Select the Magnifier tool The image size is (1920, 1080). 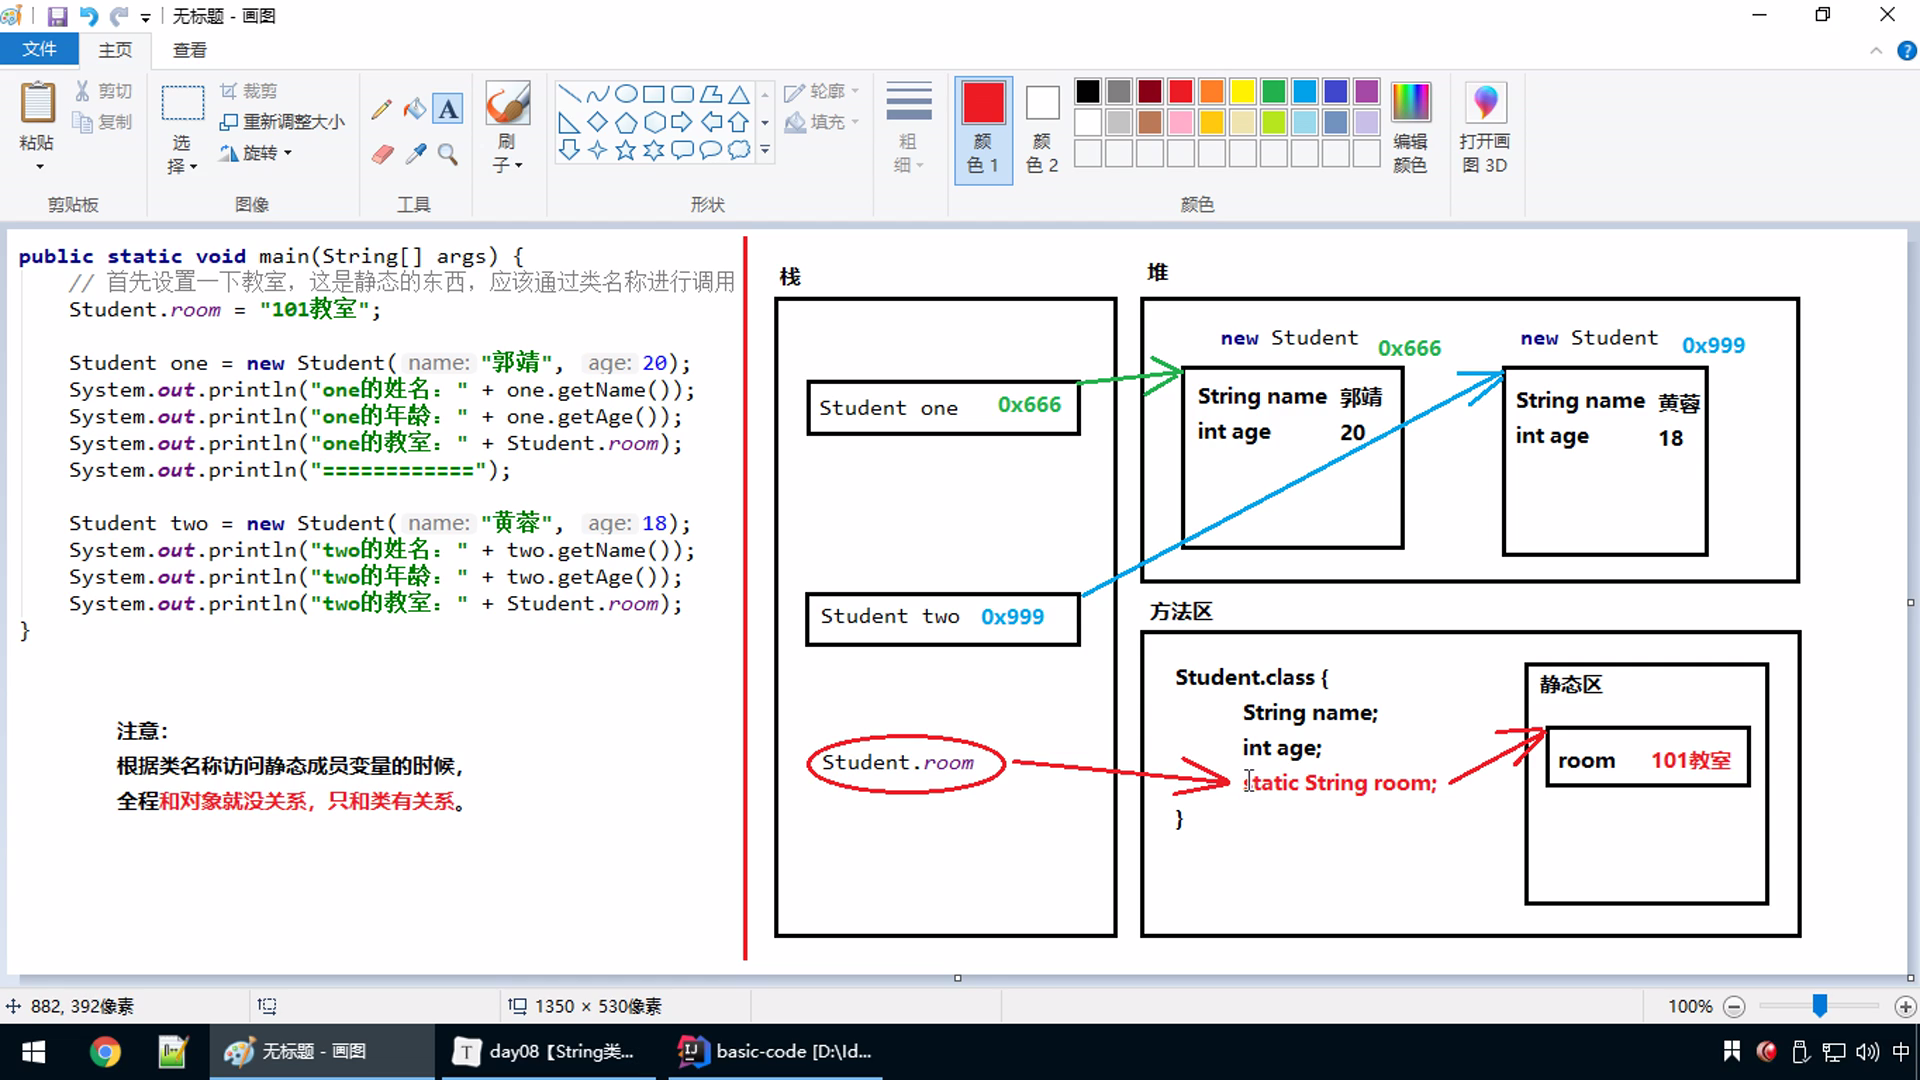(448, 154)
